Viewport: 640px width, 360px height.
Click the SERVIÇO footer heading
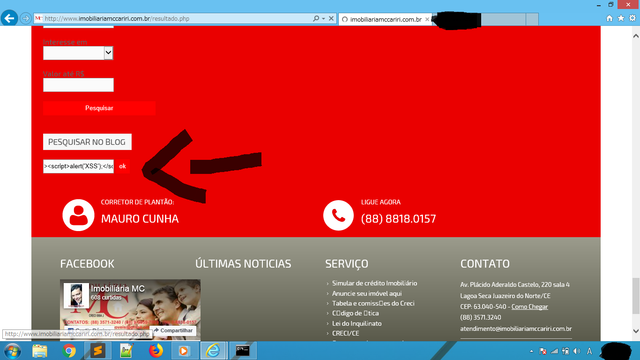point(347,264)
